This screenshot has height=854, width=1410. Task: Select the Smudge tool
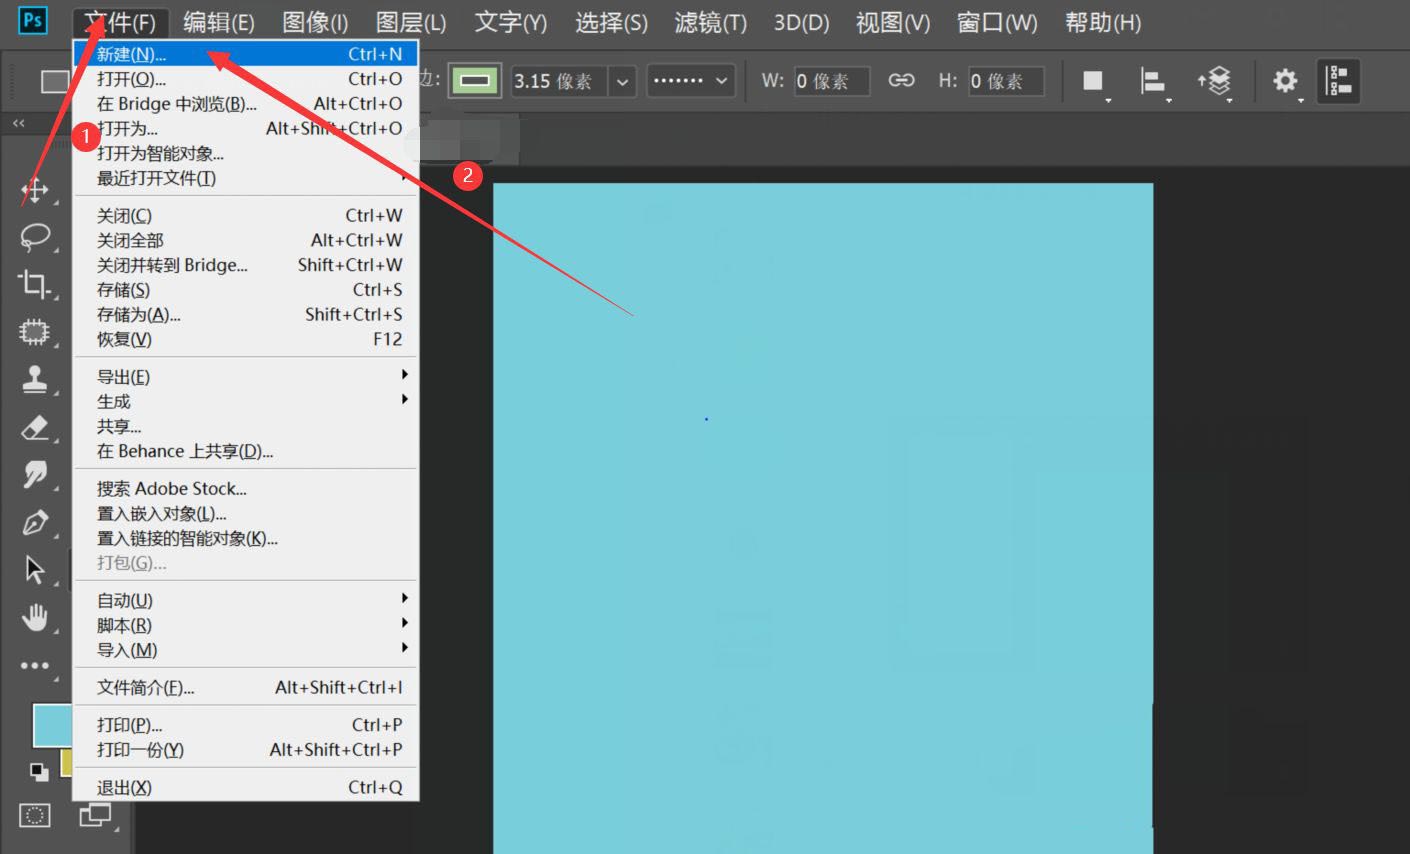point(35,474)
